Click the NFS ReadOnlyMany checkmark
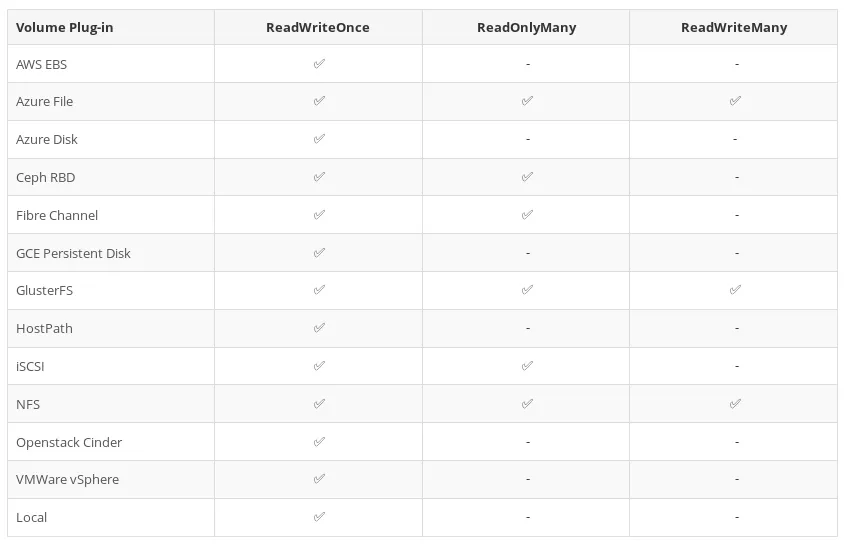 point(527,404)
